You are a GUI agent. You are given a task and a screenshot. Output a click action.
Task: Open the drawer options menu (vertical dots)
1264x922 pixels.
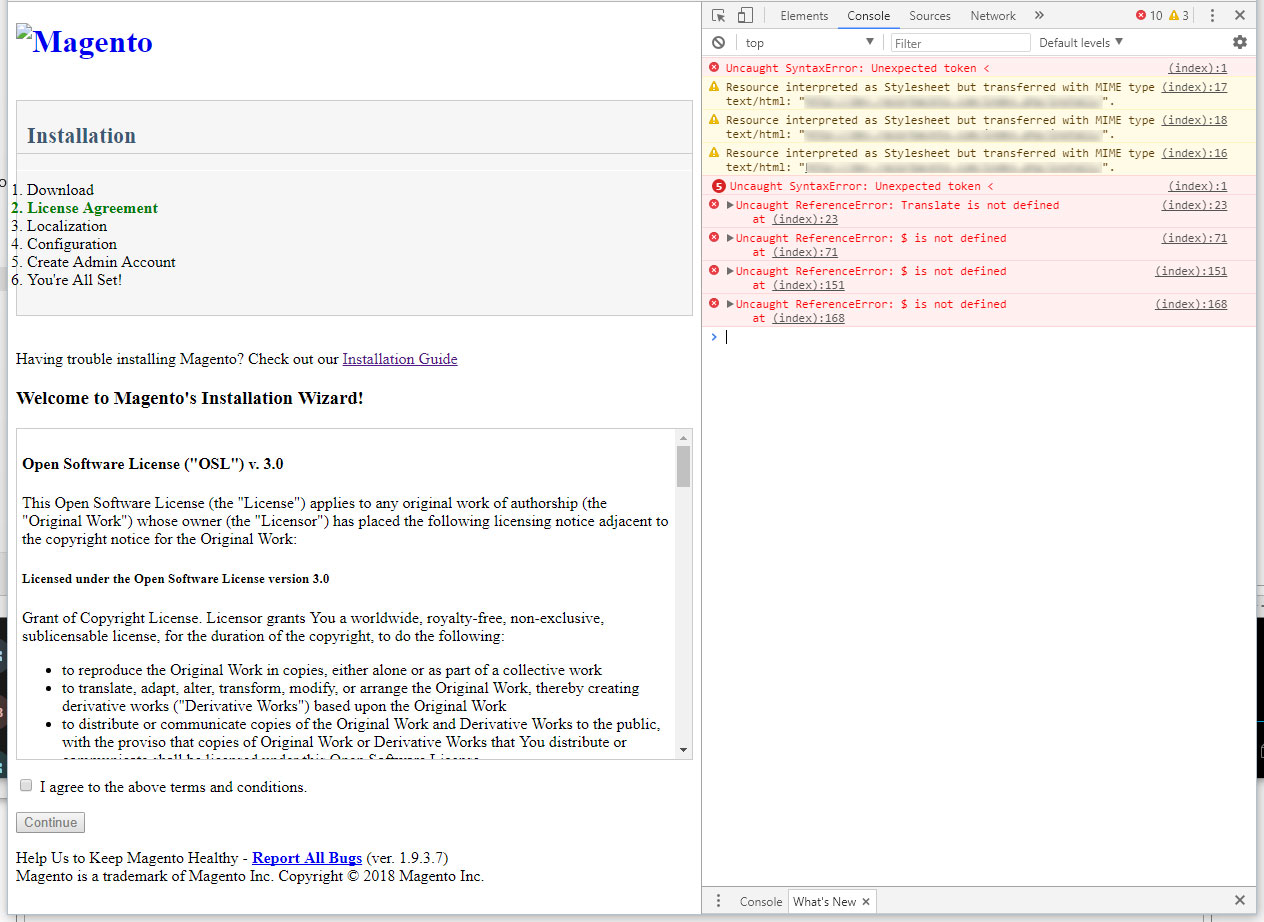click(718, 901)
